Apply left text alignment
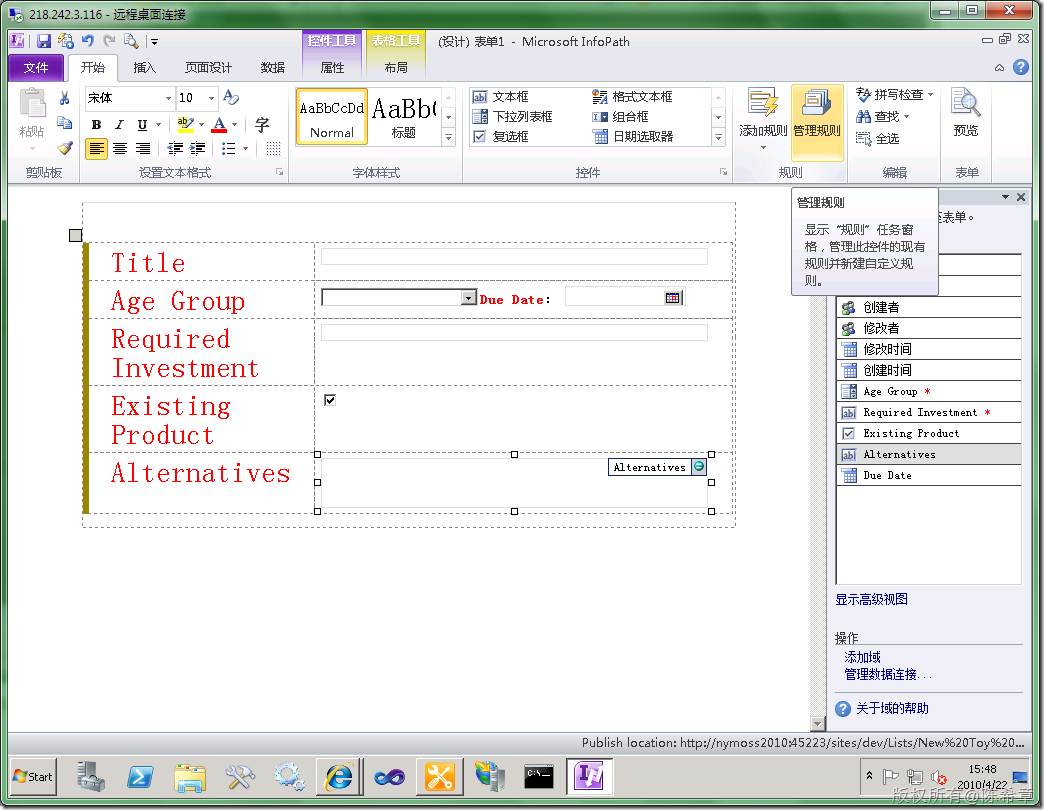 point(97,148)
